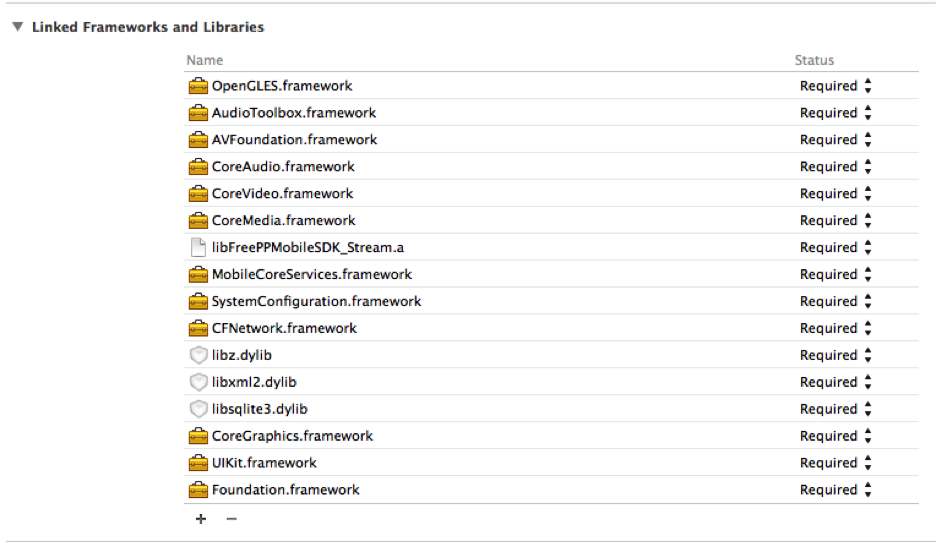Click the OpenGLES.framework toolbox icon

(198, 86)
